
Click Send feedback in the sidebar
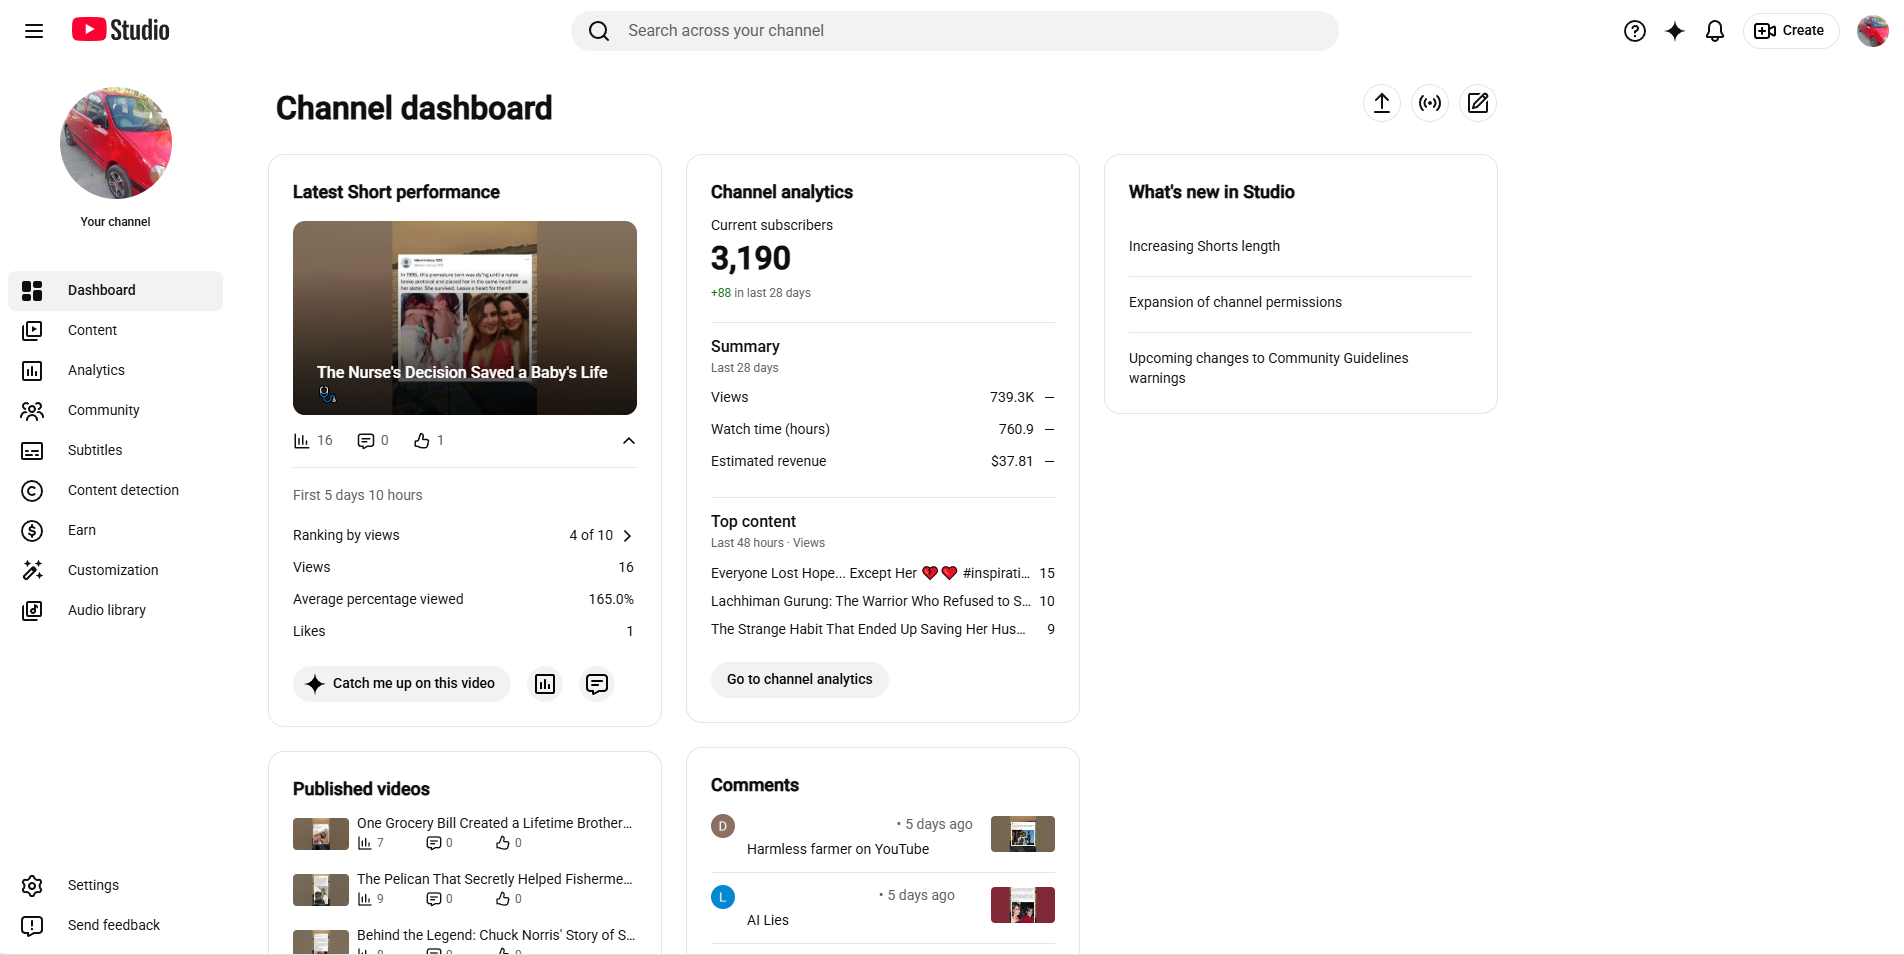coord(116,925)
